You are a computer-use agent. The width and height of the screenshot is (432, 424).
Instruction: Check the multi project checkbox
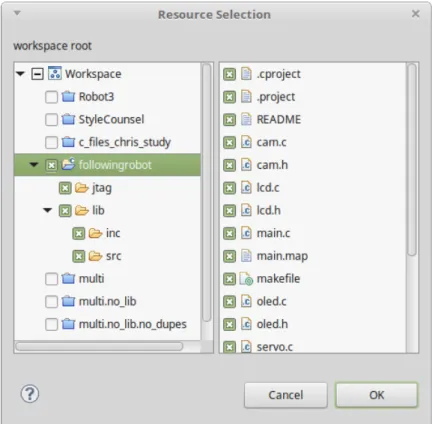51,279
